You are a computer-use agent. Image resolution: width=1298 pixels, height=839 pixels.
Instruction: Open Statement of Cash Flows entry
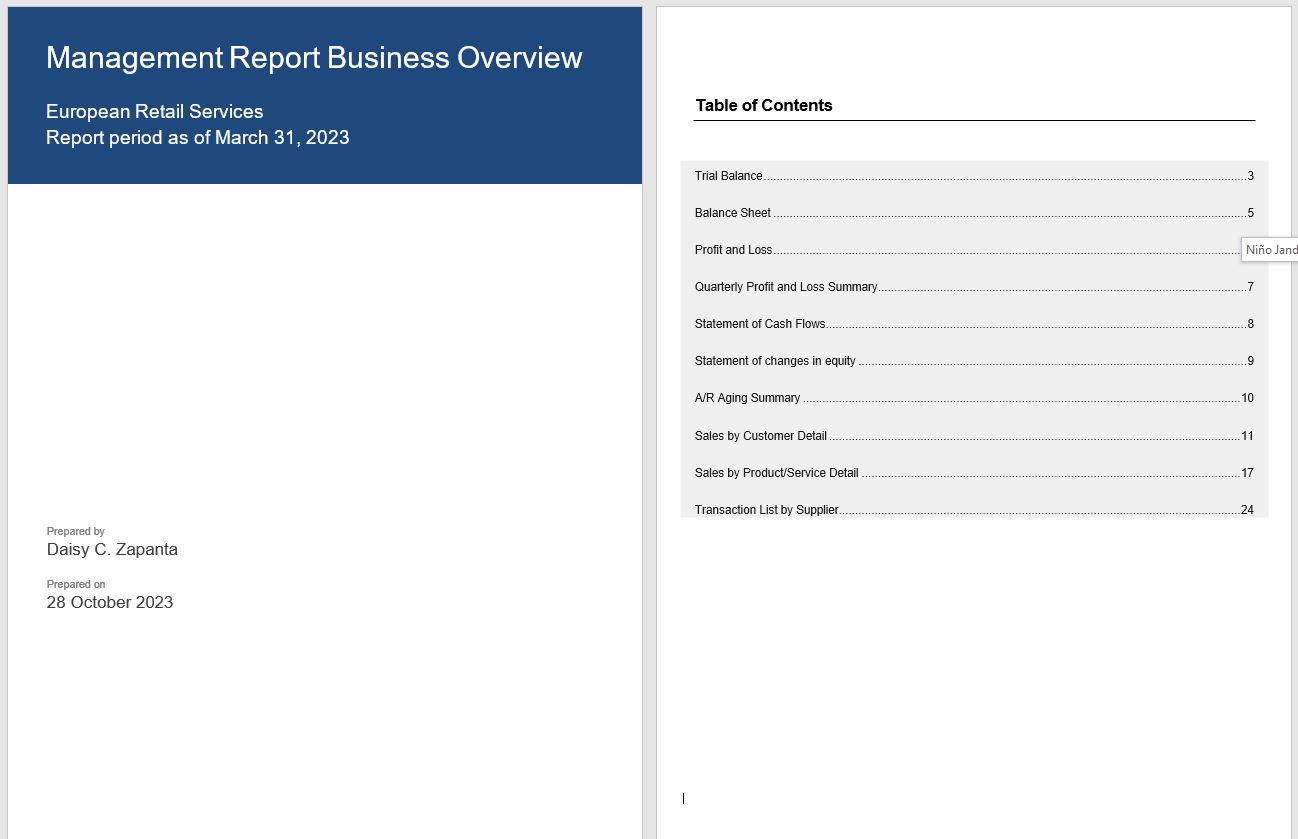click(760, 324)
